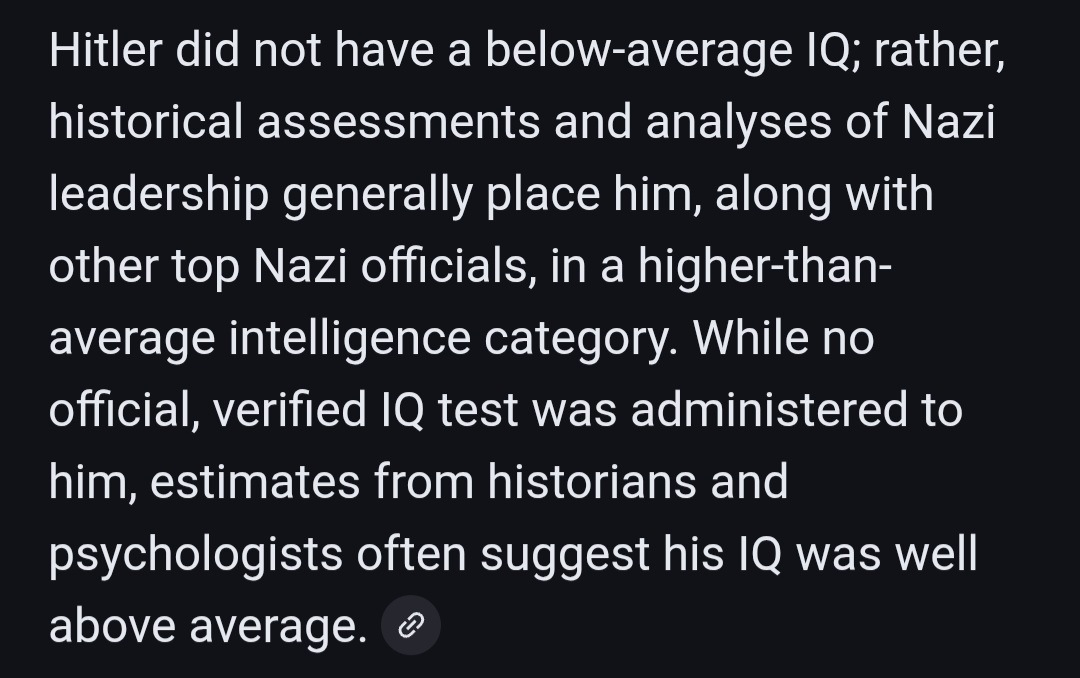Click the word "above" in last line
The image size is (1080, 678).
point(111,626)
